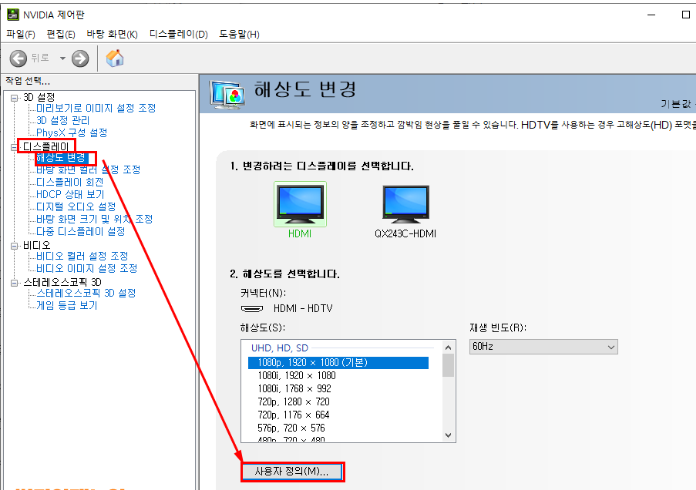Select 해상도 변경 in the task tree
This screenshot has width=696, height=490.
point(61,158)
